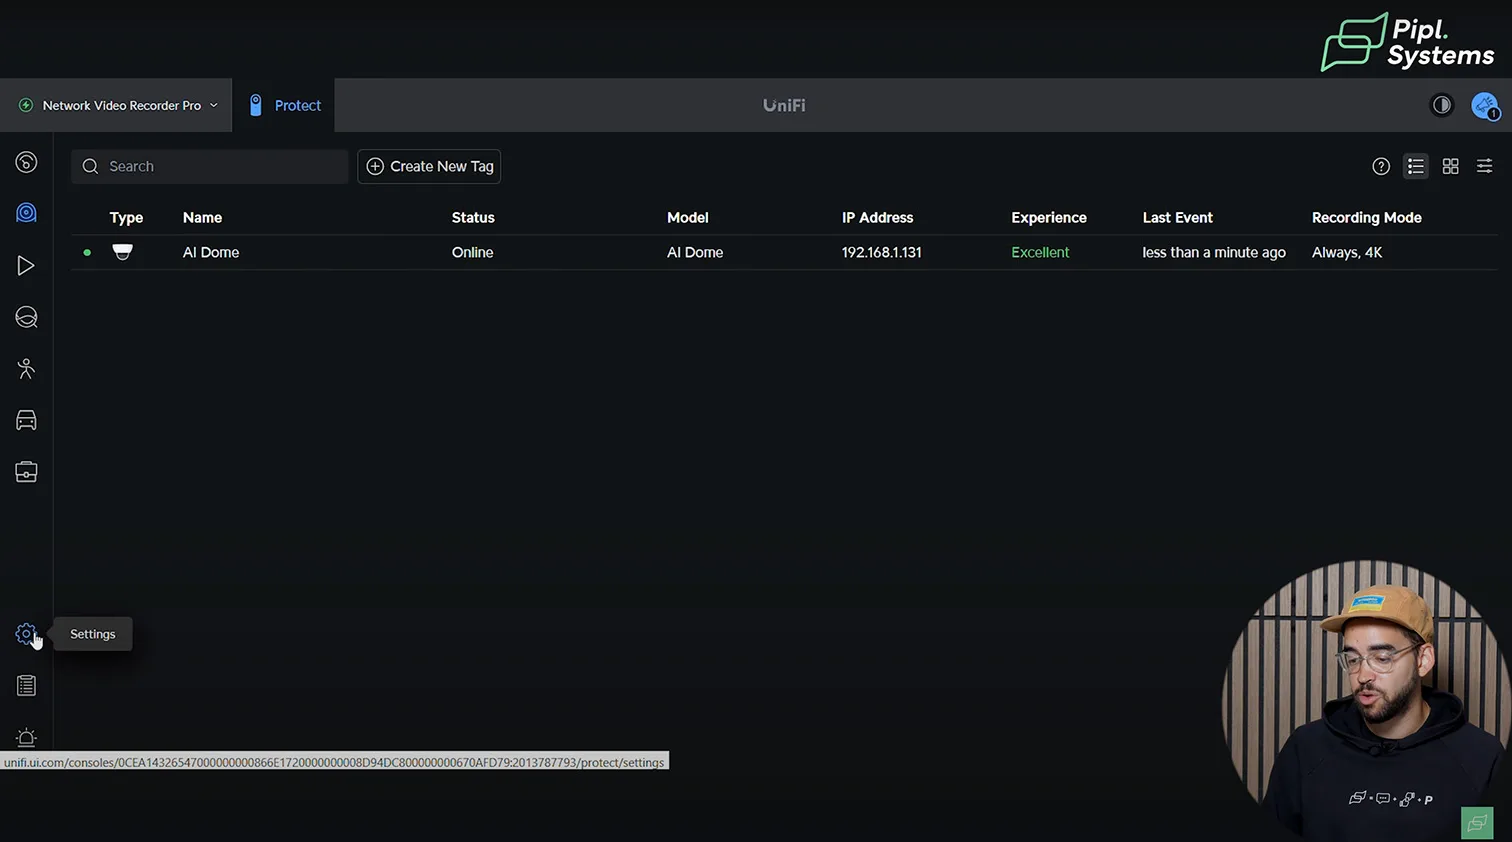Open vehicle detections car icon

point(26,421)
